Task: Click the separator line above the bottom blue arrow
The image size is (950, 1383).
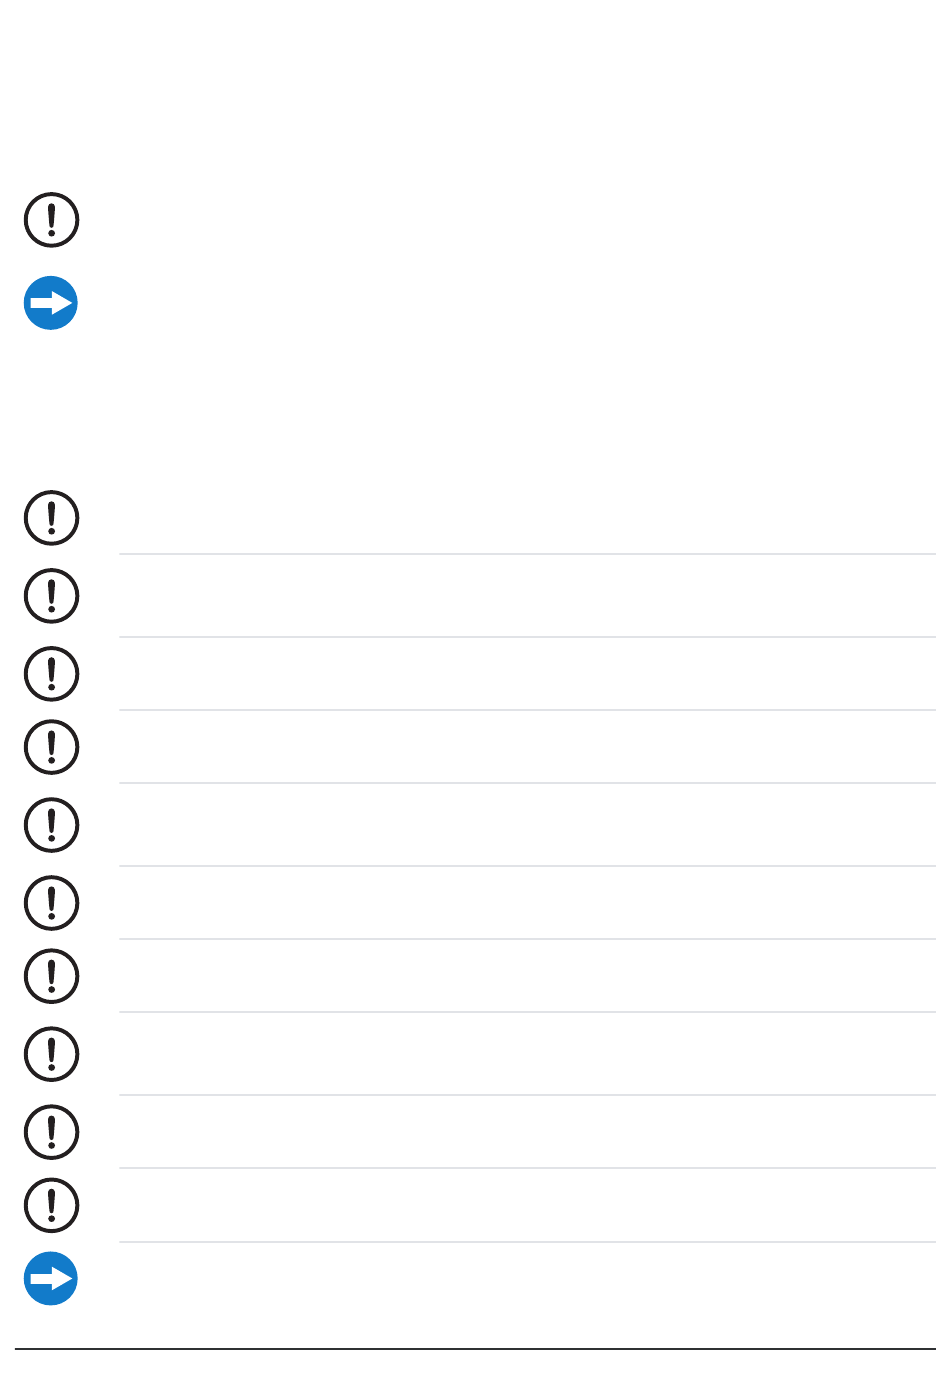Action: tap(527, 1242)
